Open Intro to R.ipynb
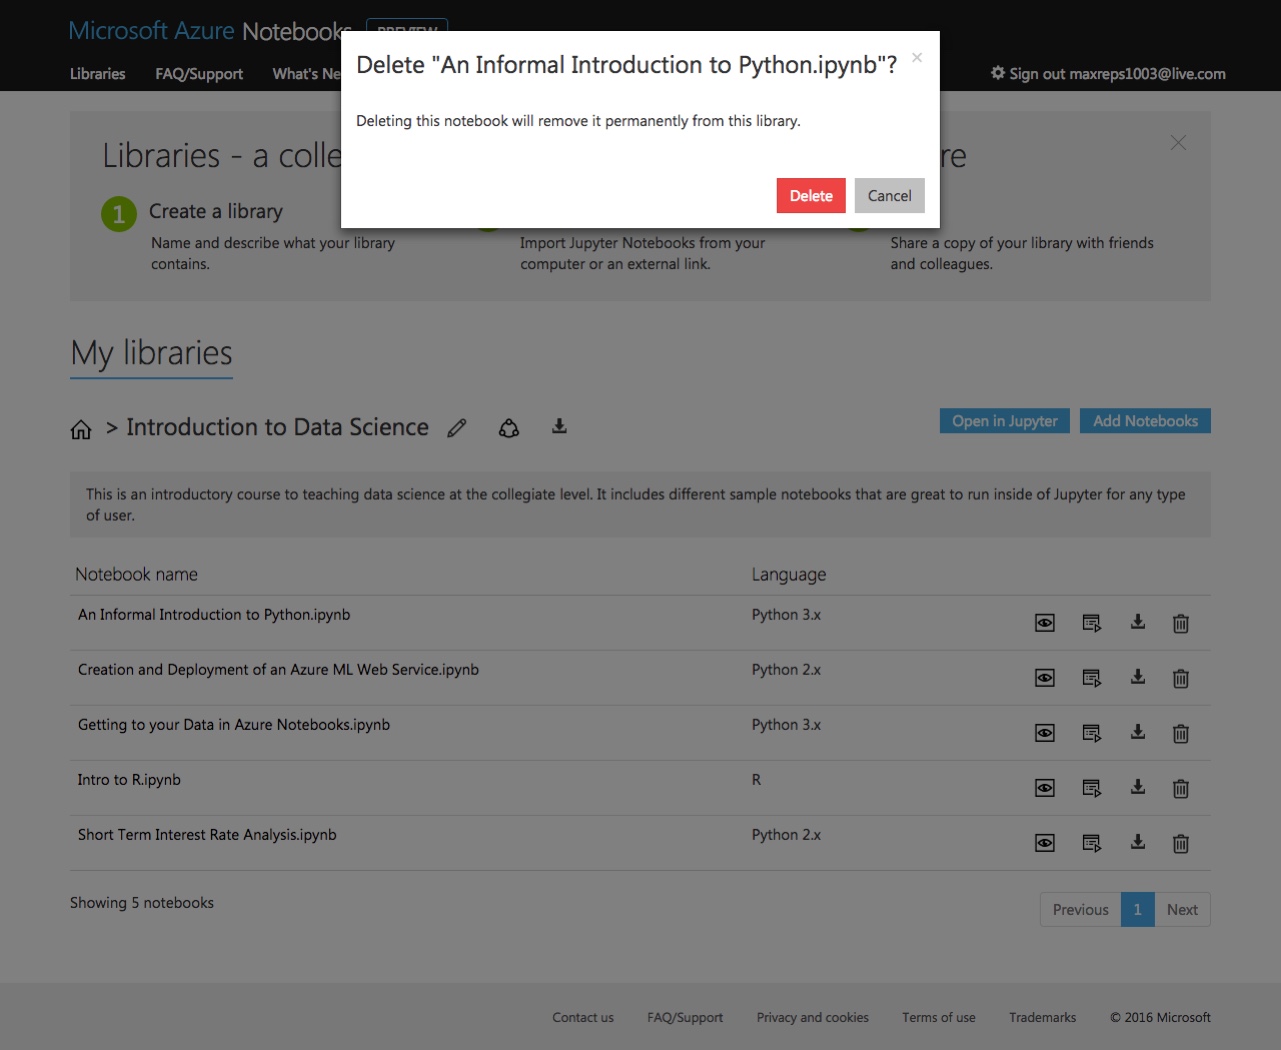Image resolution: width=1281 pixels, height=1050 pixels. click(x=129, y=780)
